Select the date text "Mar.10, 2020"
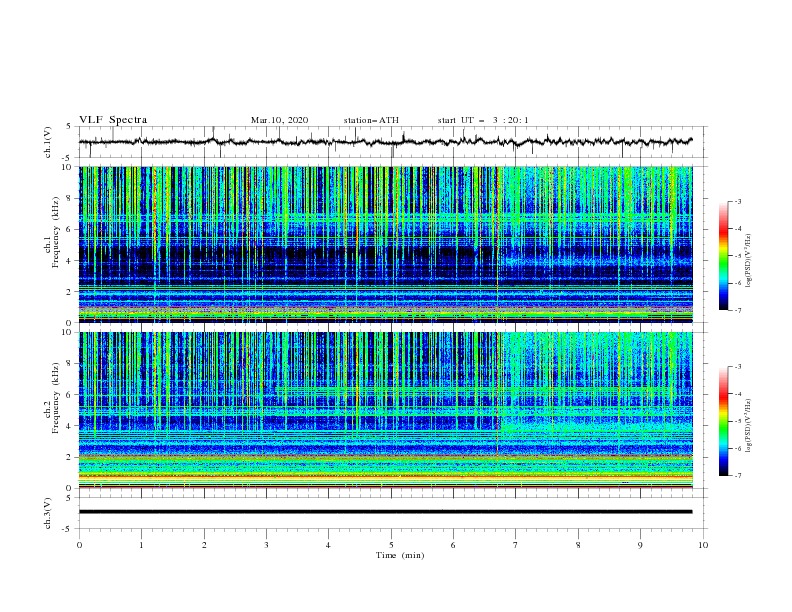The image size is (792, 612). pyautogui.click(x=279, y=120)
